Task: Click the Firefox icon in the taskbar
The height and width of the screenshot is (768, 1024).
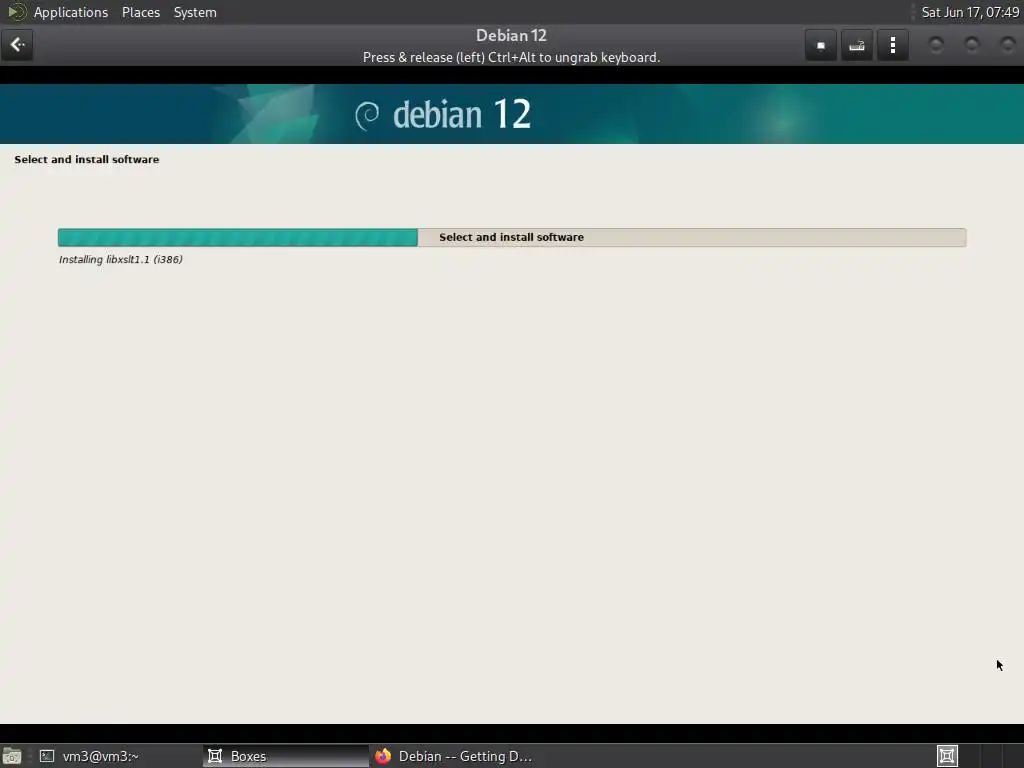Action: (383, 756)
